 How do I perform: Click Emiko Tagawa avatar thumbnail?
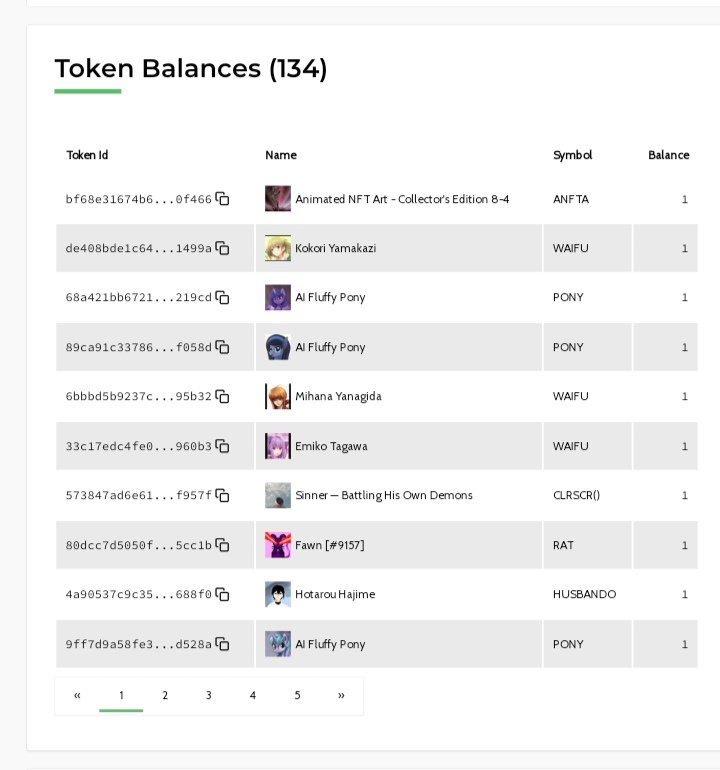[x=278, y=446]
